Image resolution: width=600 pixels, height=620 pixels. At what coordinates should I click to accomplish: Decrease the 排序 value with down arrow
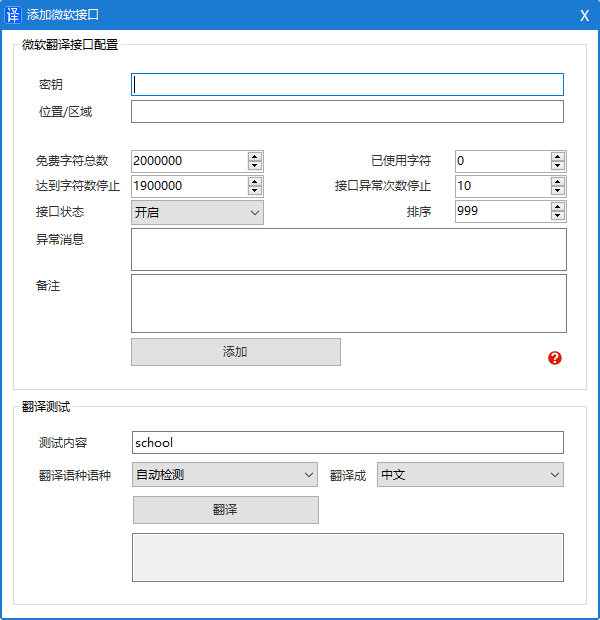(x=558, y=215)
